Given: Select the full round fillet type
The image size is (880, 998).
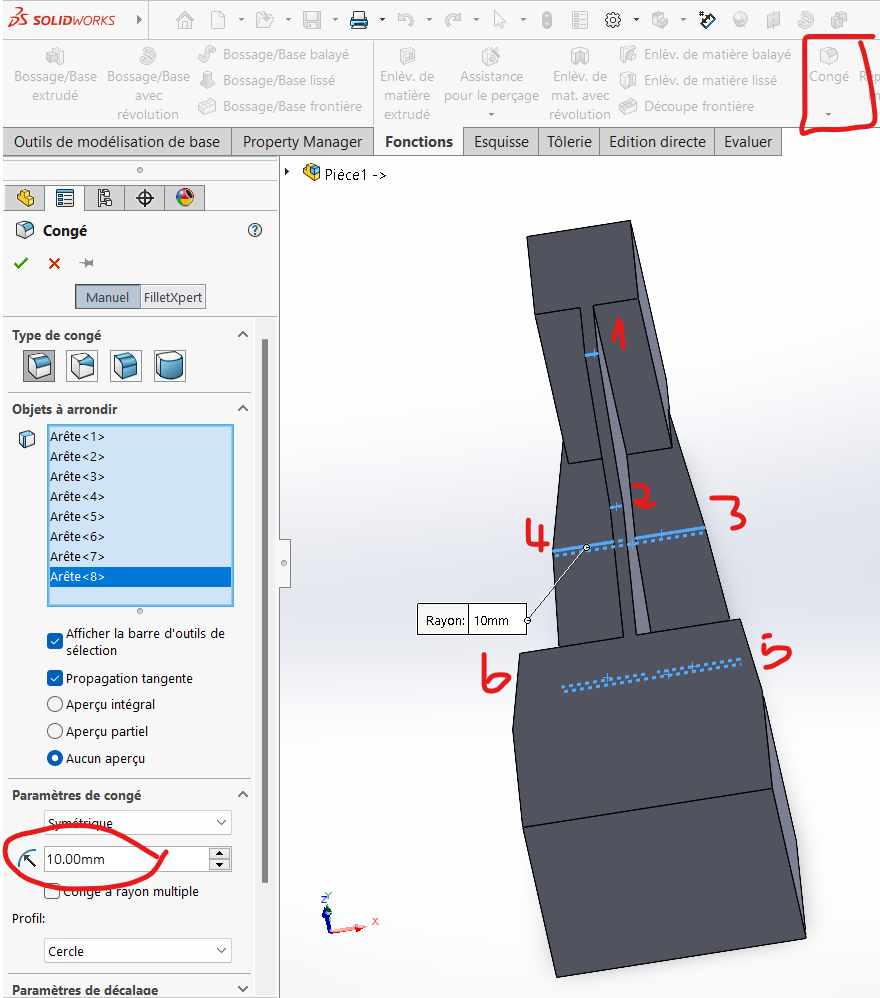Looking at the screenshot, I should pos(170,366).
